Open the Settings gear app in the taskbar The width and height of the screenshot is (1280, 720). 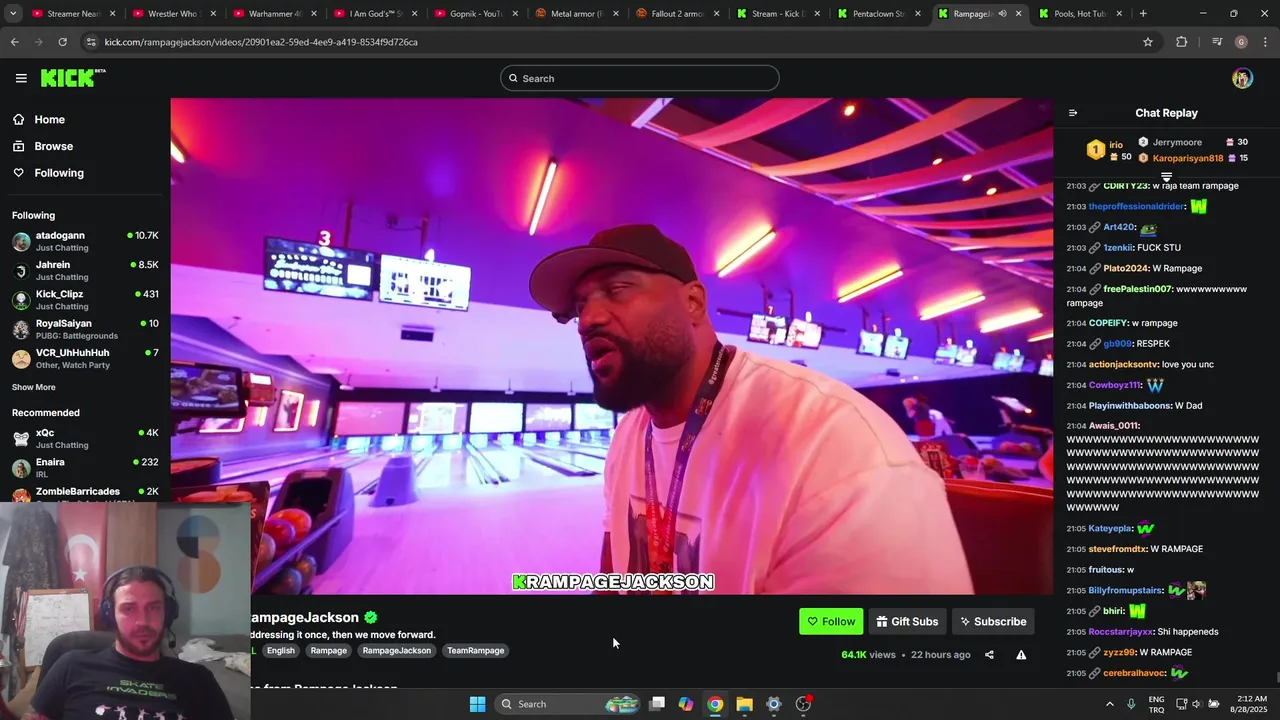coord(773,704)
